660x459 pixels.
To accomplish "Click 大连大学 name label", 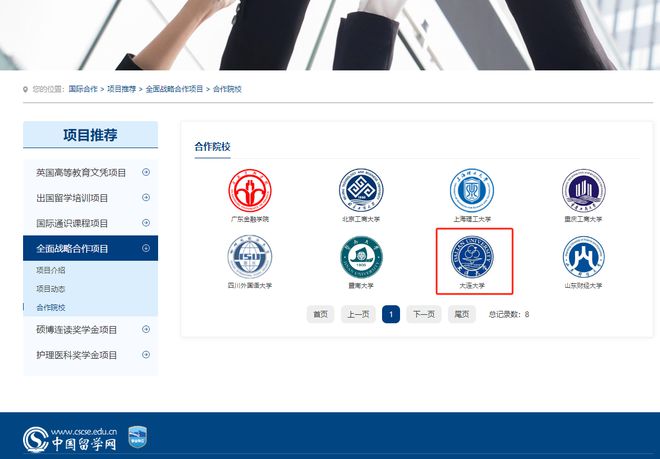I will coord(472,286).
